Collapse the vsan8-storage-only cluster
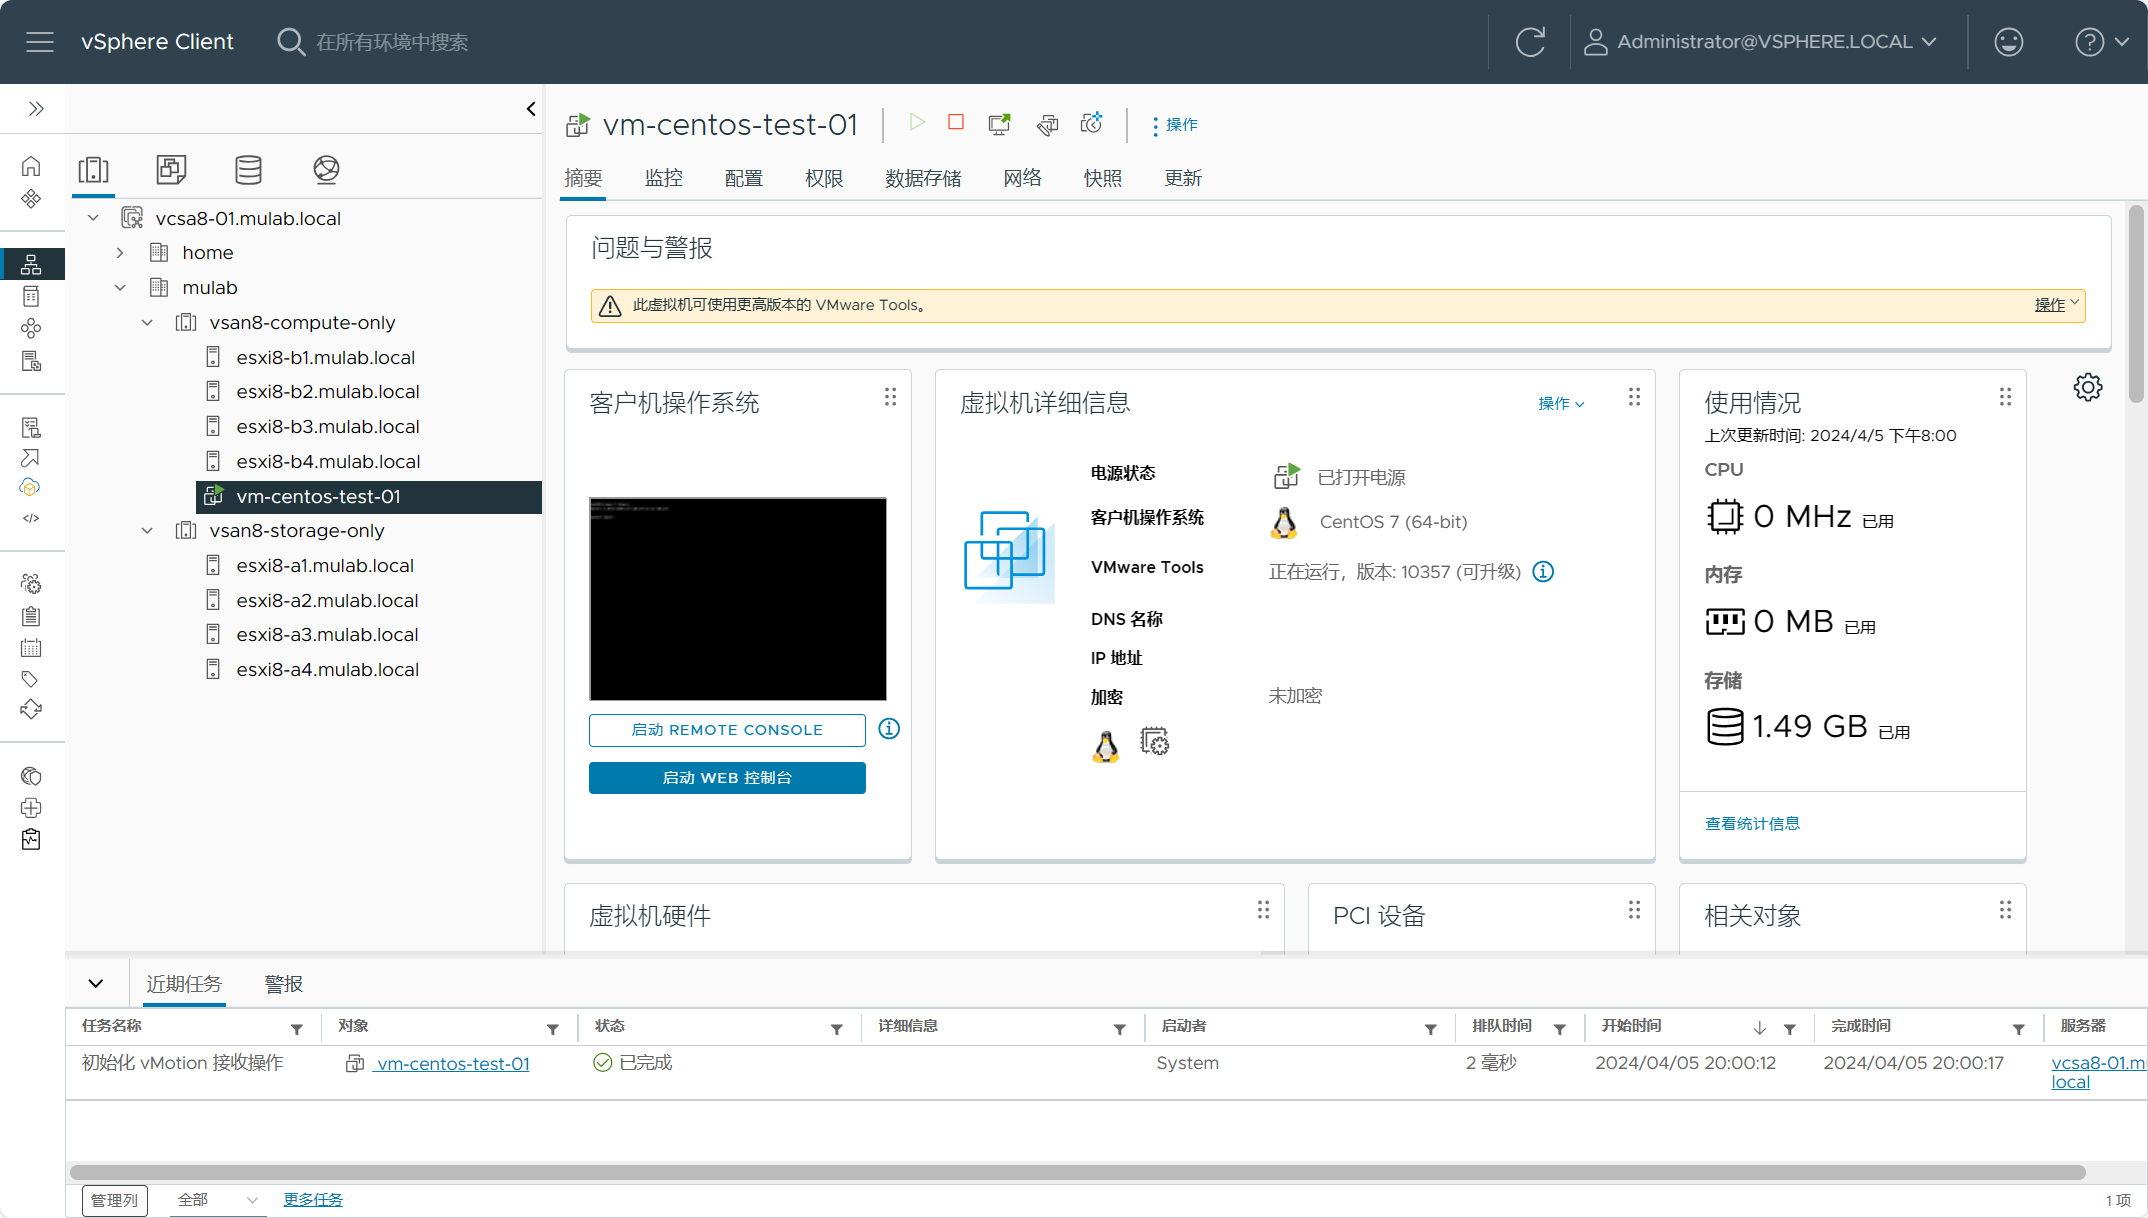This screenshot has height=1218, width=2148. point(147,531)
